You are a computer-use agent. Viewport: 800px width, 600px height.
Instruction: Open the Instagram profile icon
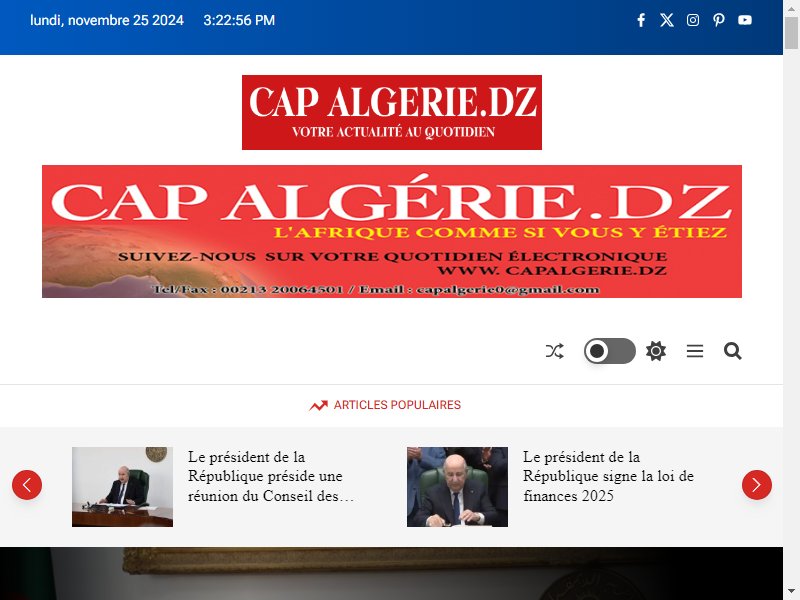click(693, 20)
